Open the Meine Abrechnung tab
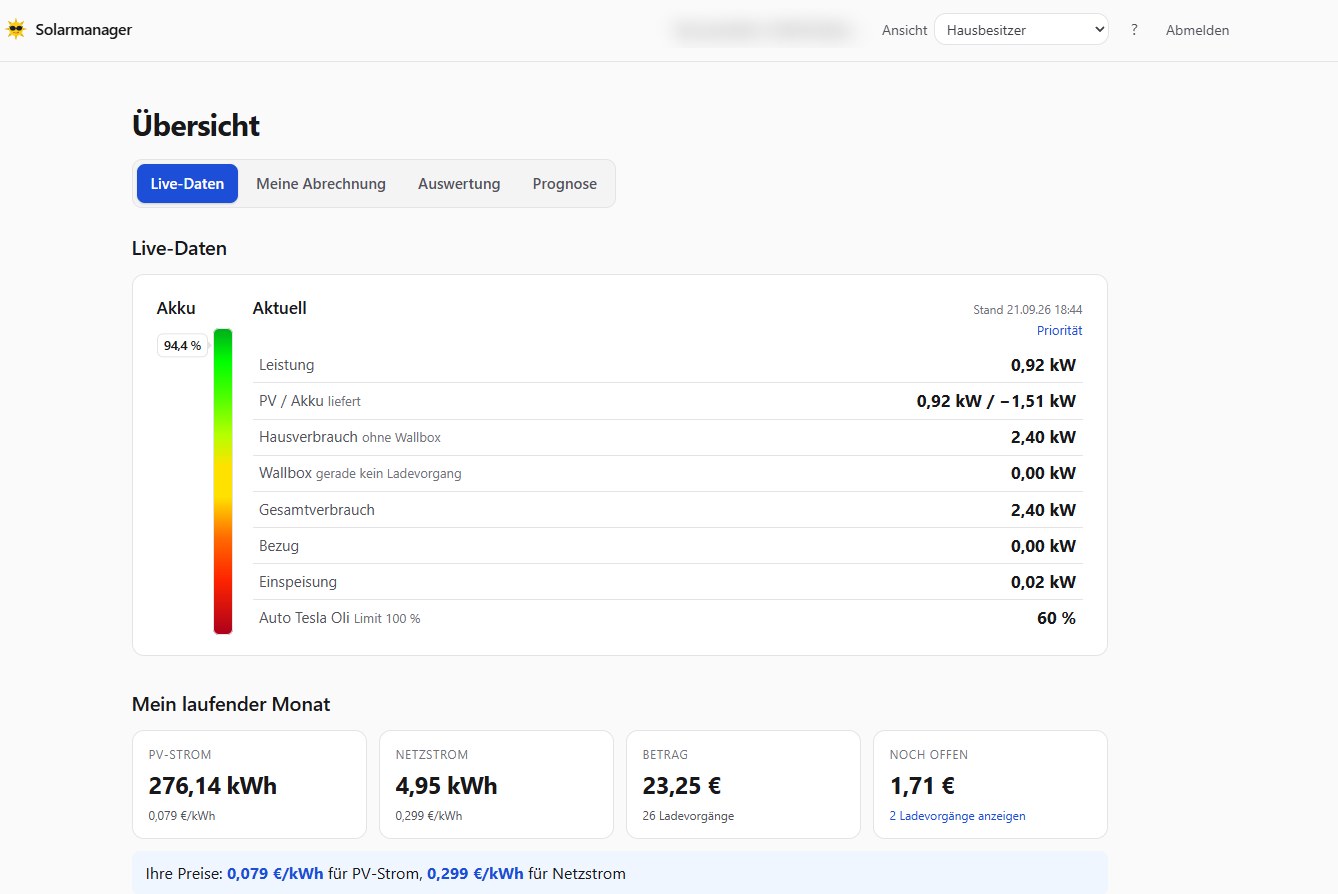The height and width of the screenshot is (894, 1338). coord(321,184)
